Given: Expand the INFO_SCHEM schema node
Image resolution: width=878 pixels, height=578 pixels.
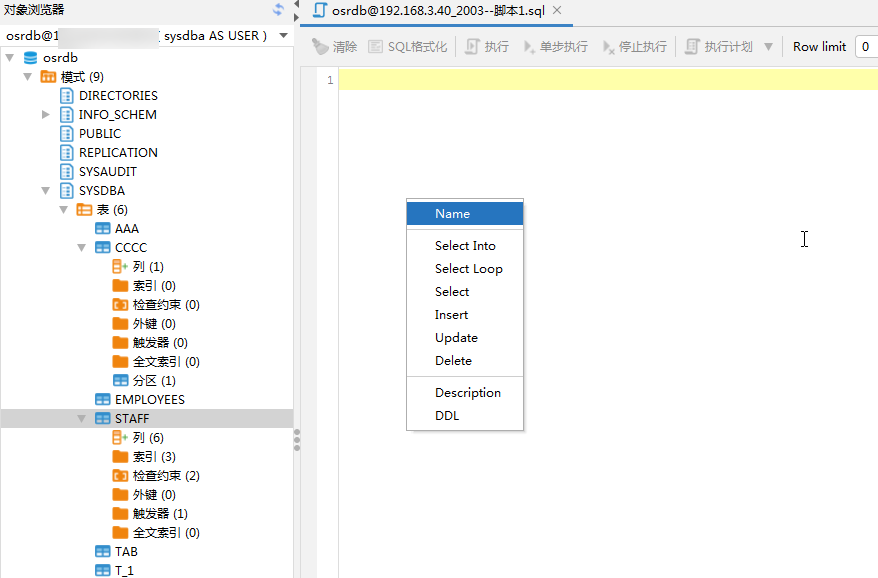Looking at the screenshot, I should [46, 115].
